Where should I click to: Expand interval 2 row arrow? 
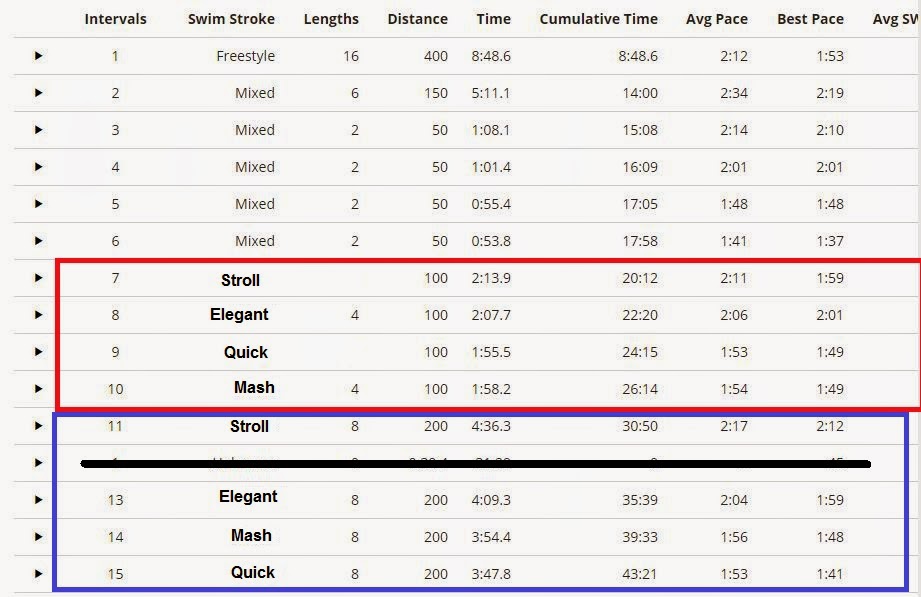point(38,93)
